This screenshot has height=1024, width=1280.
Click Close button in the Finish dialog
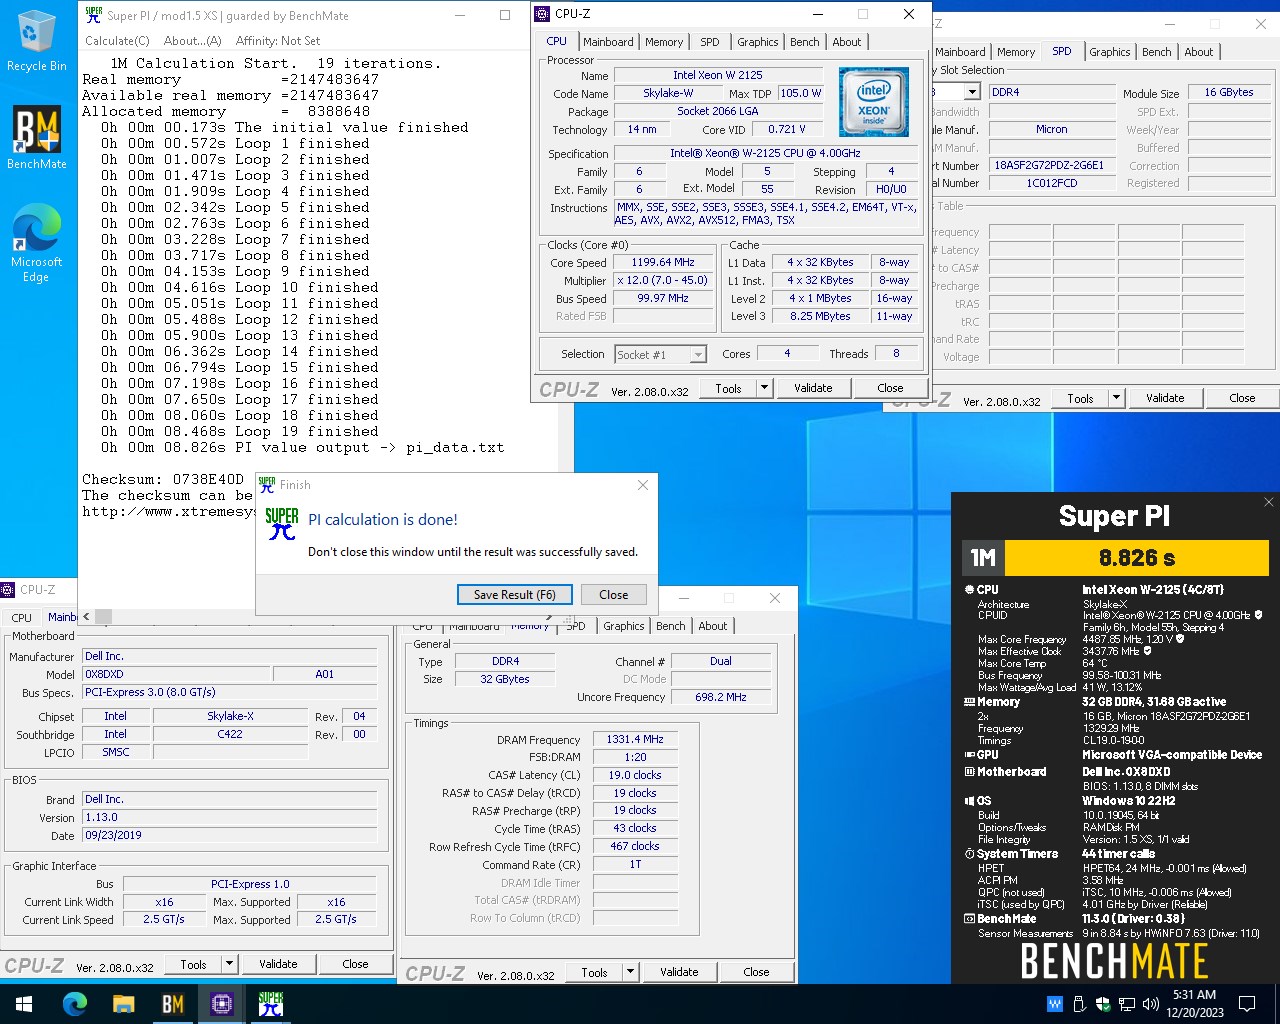[x=614, y=594]
